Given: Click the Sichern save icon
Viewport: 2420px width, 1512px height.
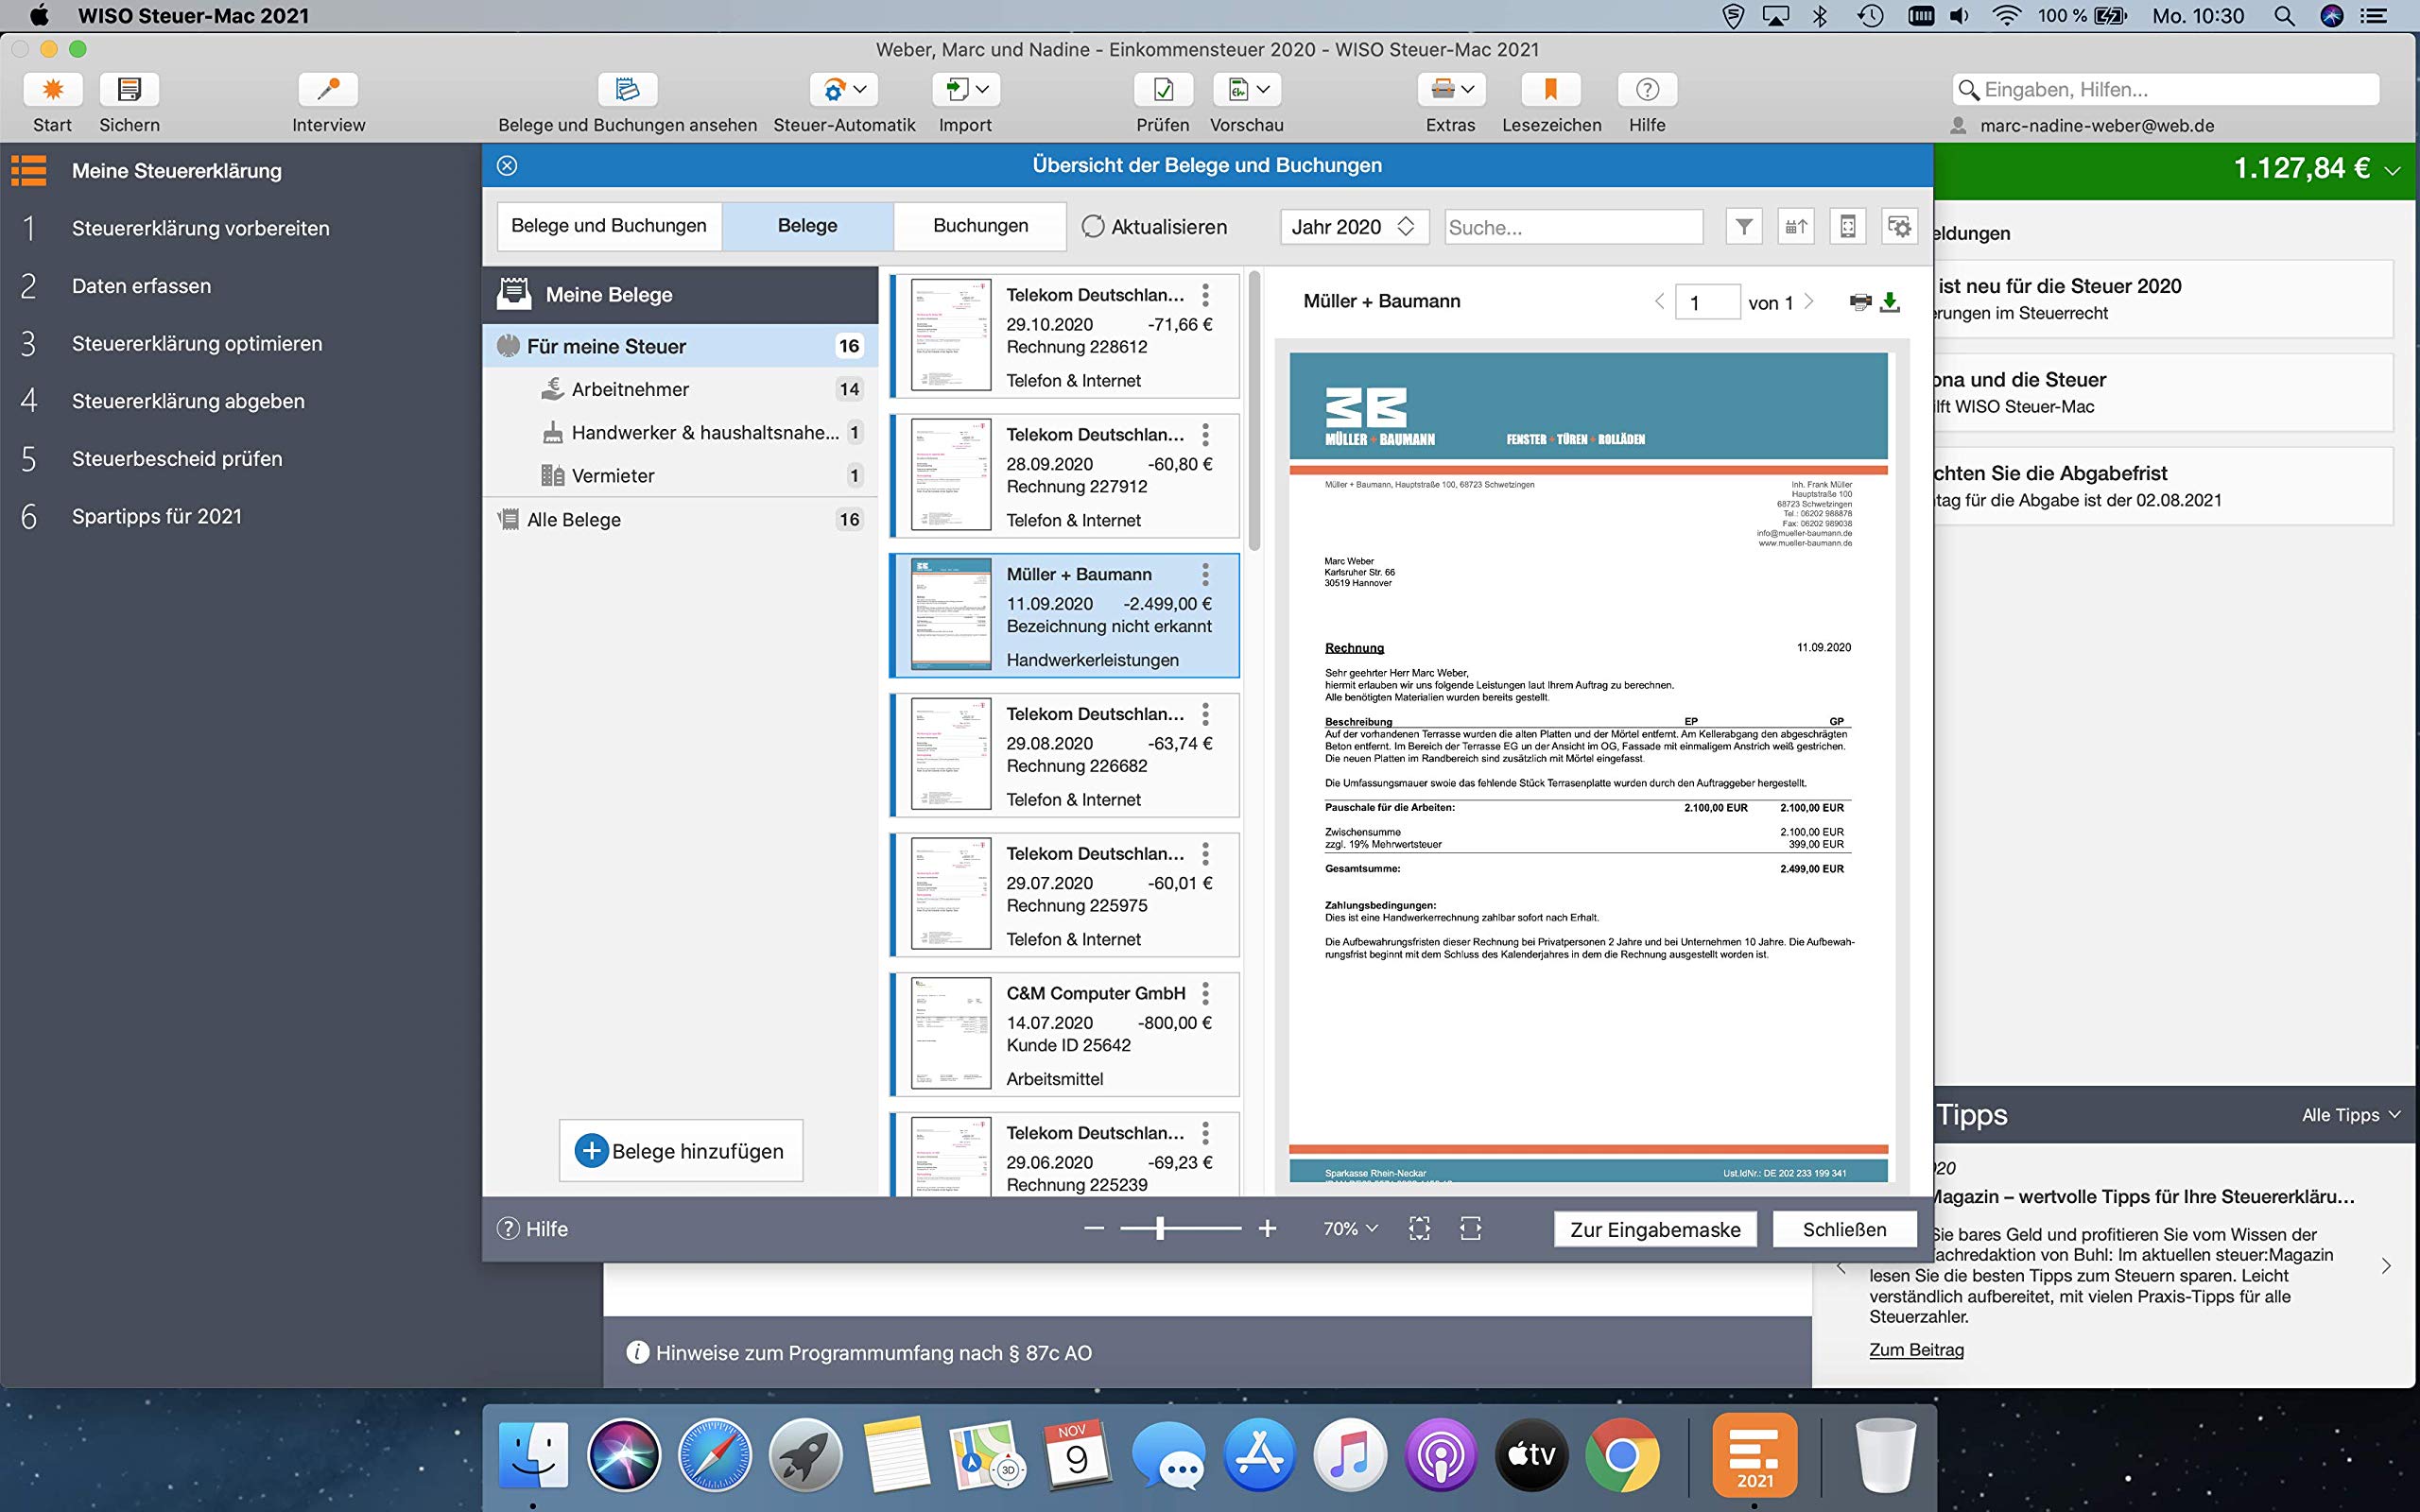Looking at the screenshot, I should pyautogui.click(x=129, y=89).
